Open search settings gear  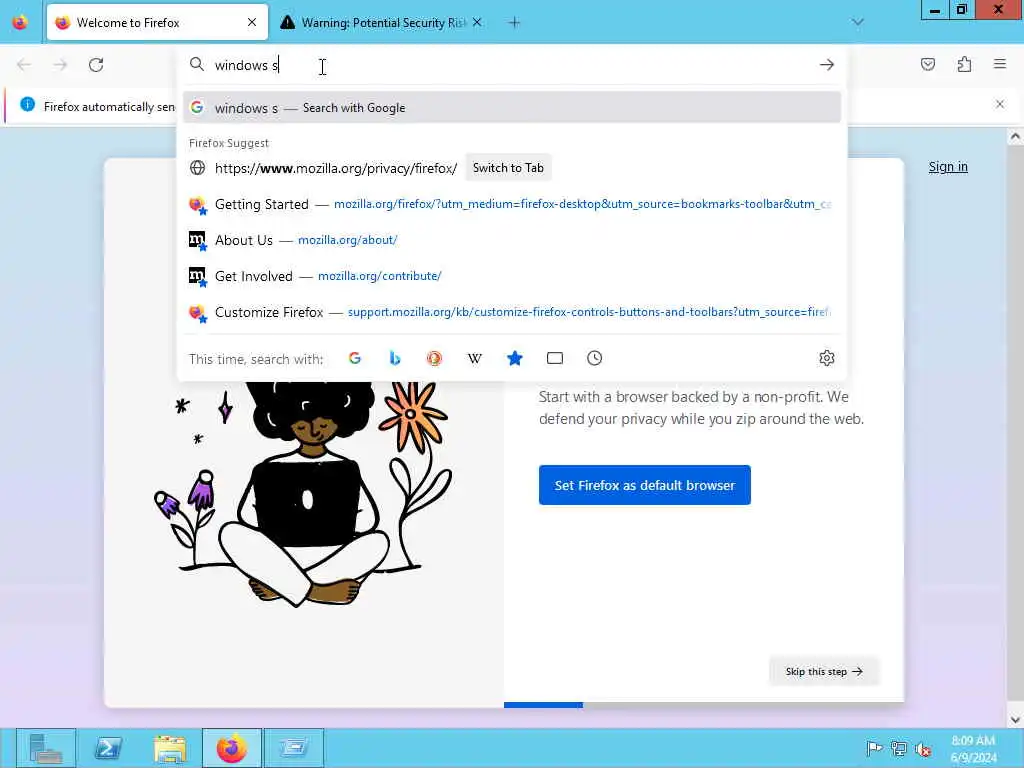pyautogui.click(x=827, y=358)
